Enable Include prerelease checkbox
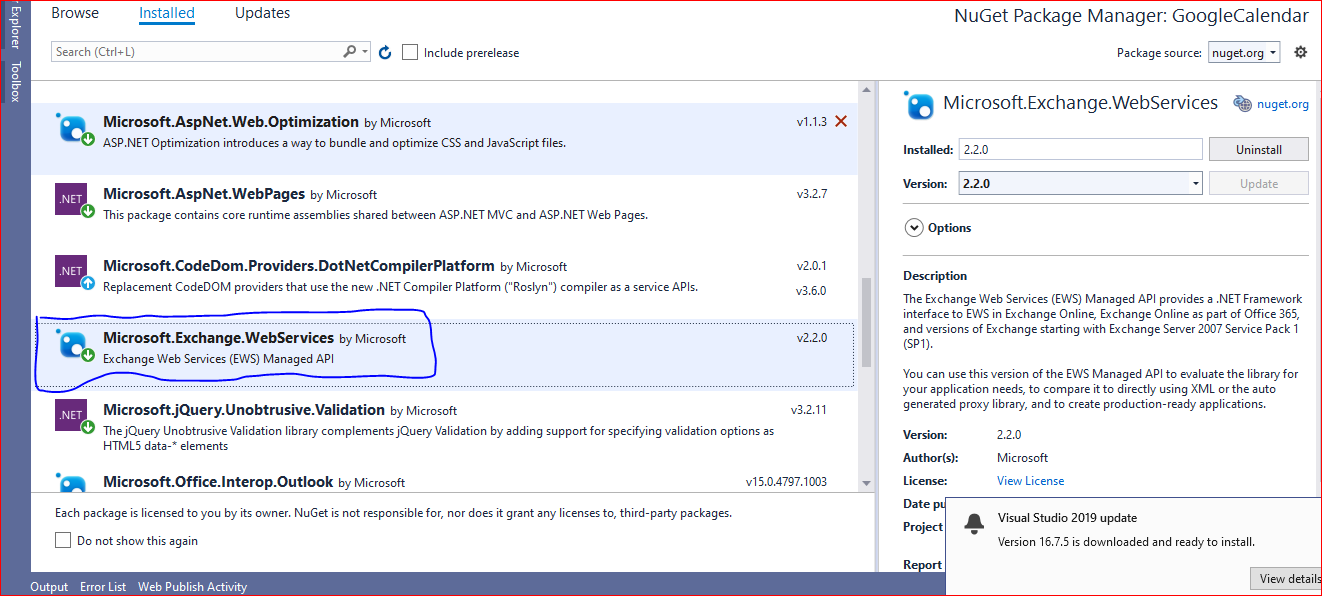 click(410, 52)
